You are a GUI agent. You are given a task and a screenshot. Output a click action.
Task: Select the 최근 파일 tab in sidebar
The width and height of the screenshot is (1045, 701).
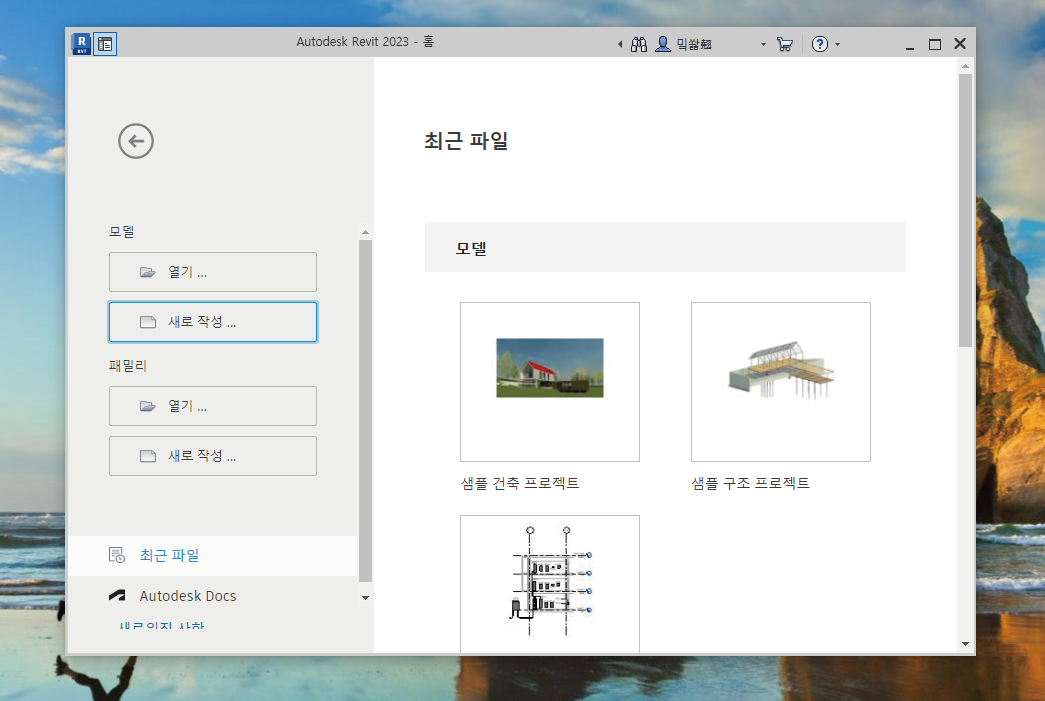(x=213, y=556)
